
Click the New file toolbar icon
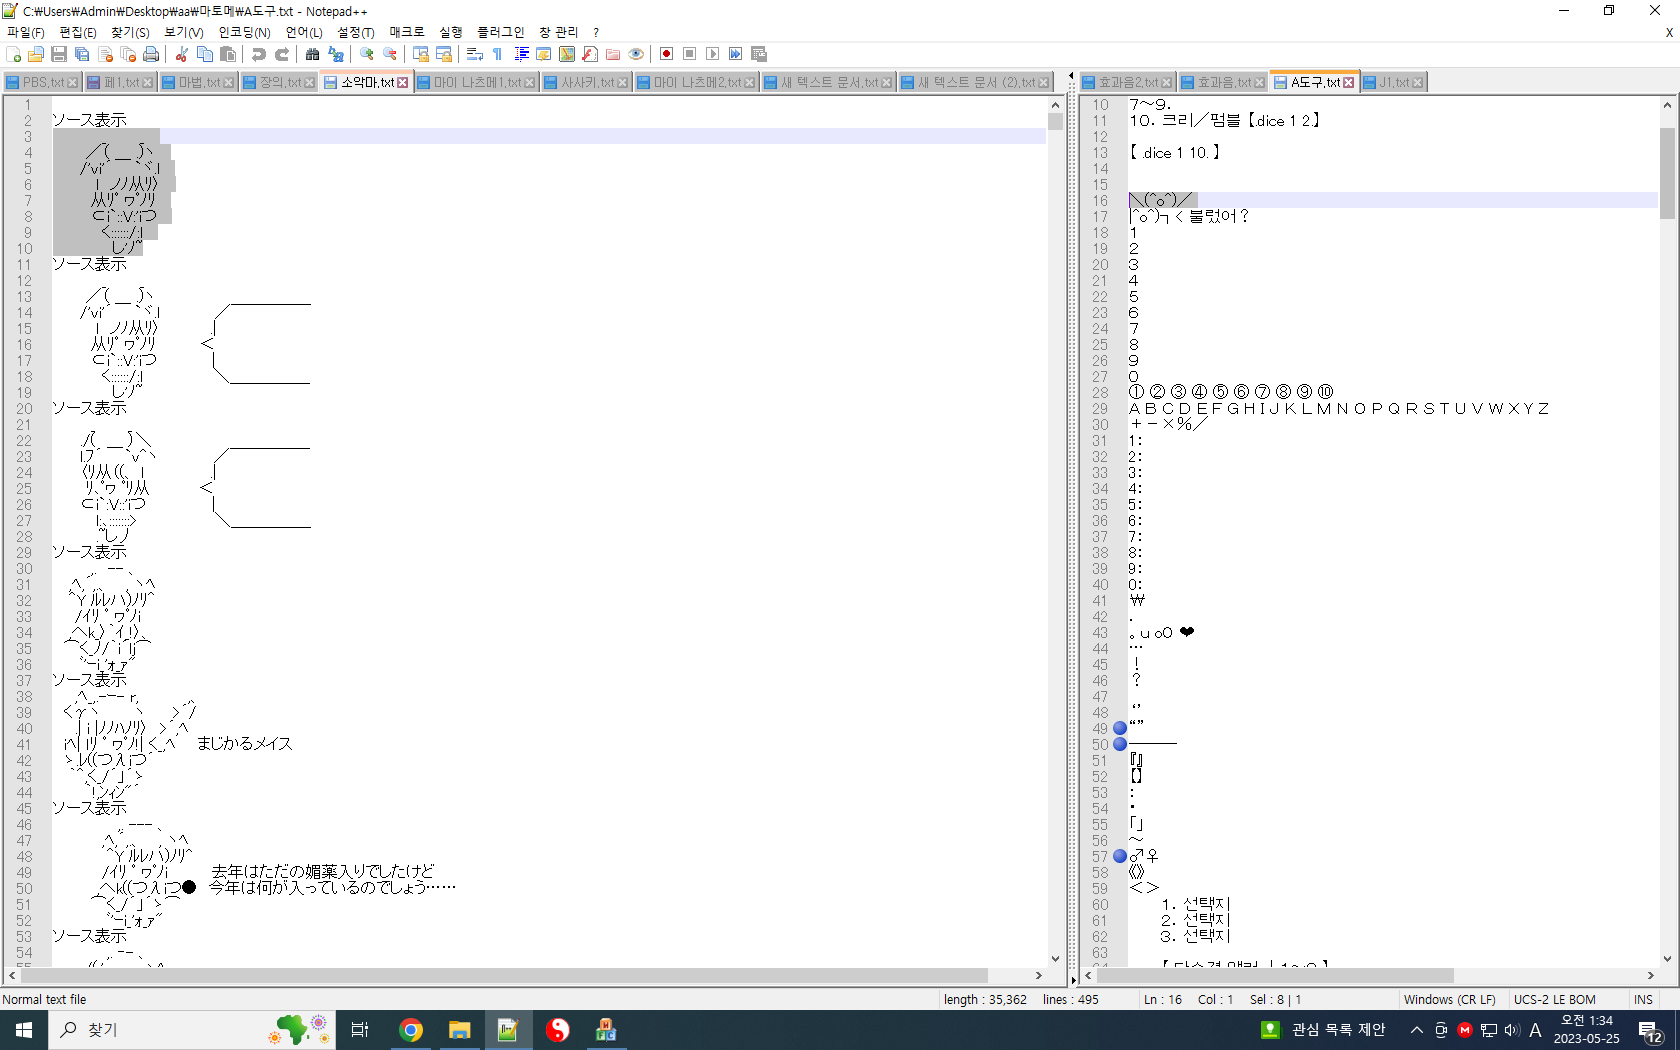[x=13, y=54]
